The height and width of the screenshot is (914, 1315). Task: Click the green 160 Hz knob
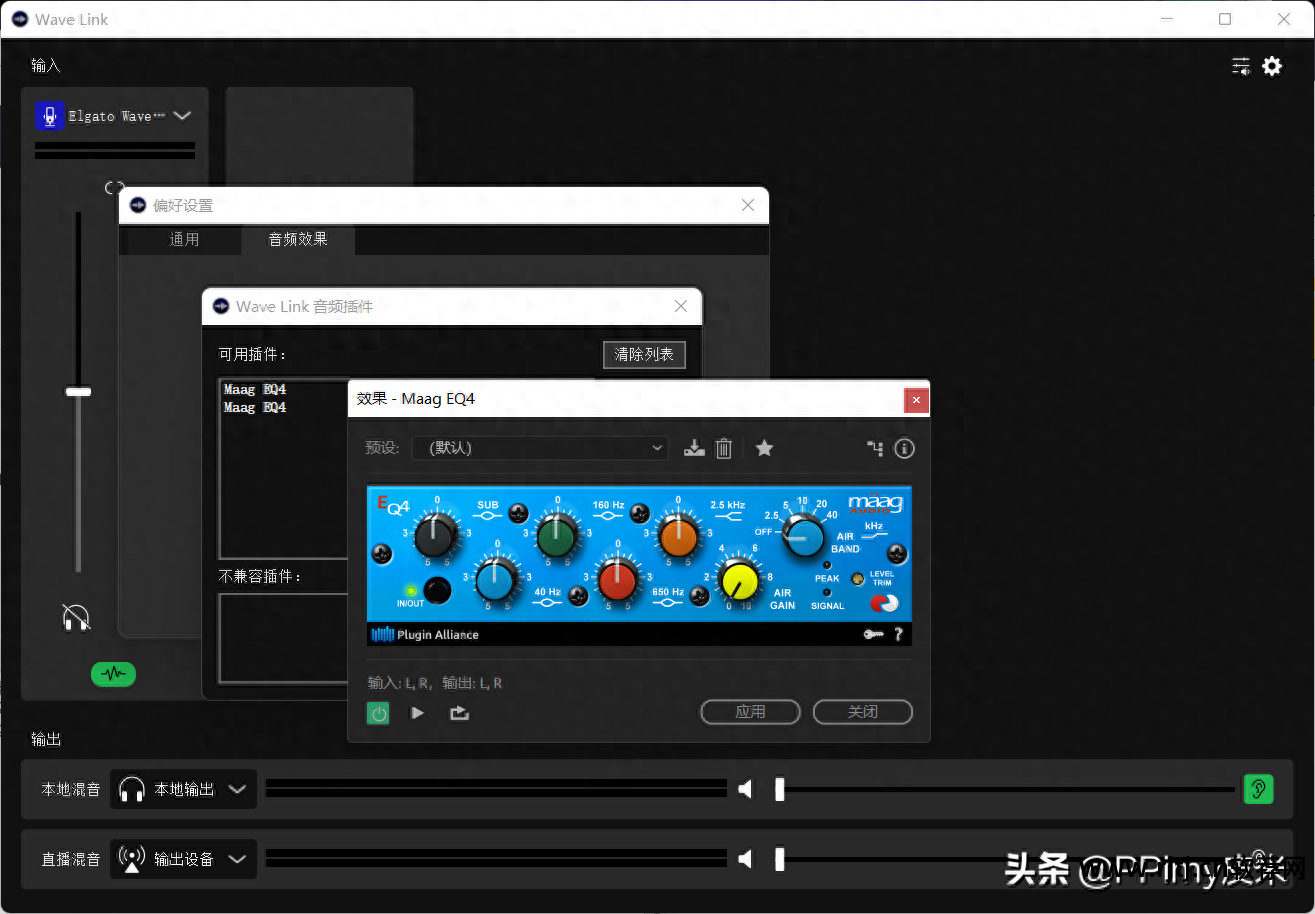click(557, 535)
